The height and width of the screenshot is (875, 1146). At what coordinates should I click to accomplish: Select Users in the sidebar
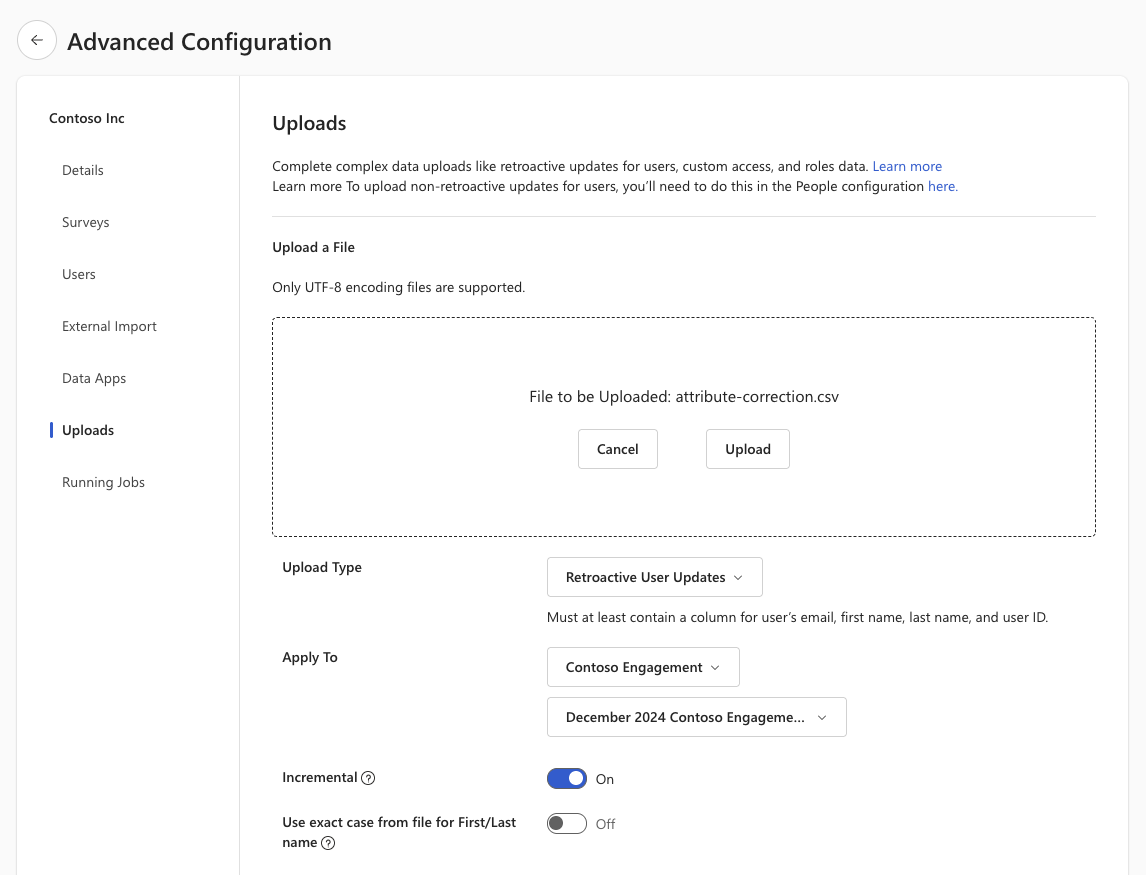(x=79, y=274)
